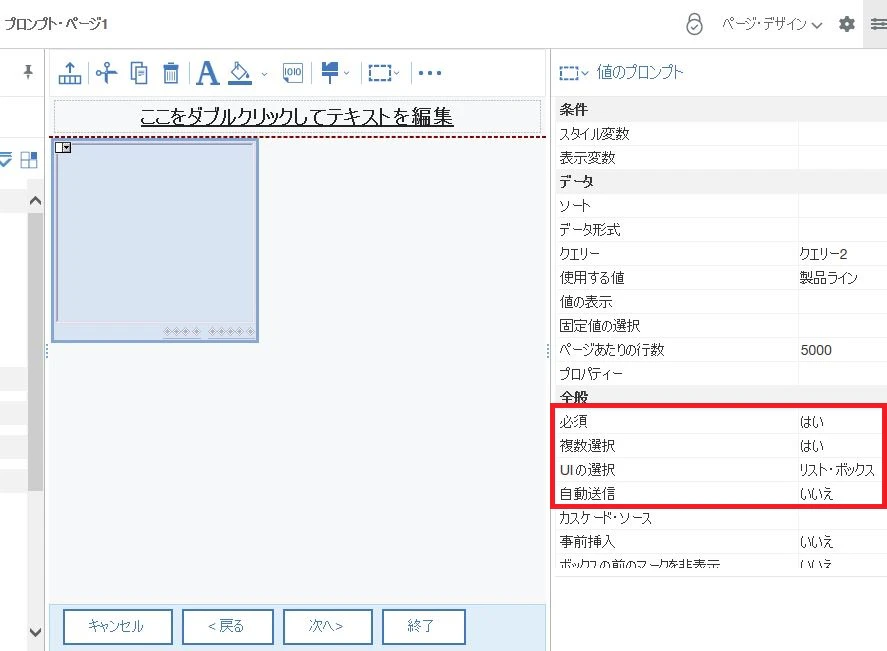Screen dimensions: 887x651
Task: Toggle the properties pane icon at top right
Action: (x=879, y=24)
